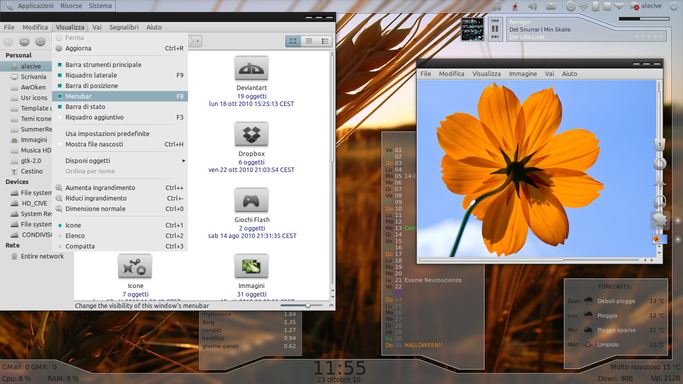Enable Riquadro aggiuntivo option

point(120,117)
